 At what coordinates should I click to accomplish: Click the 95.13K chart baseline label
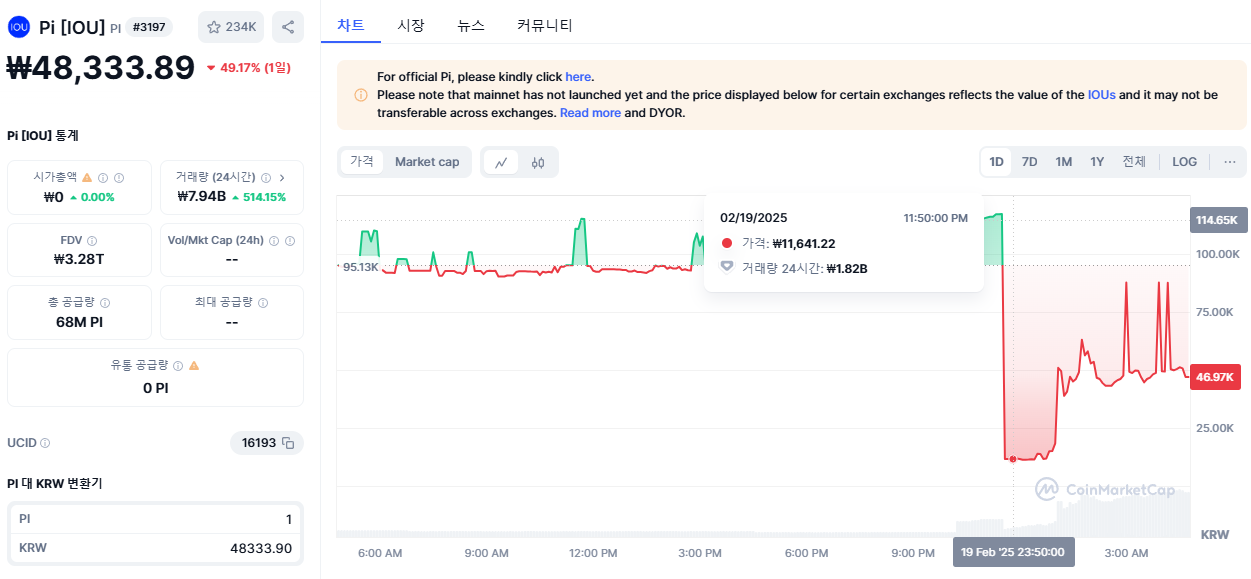click(x=360, y=267)
